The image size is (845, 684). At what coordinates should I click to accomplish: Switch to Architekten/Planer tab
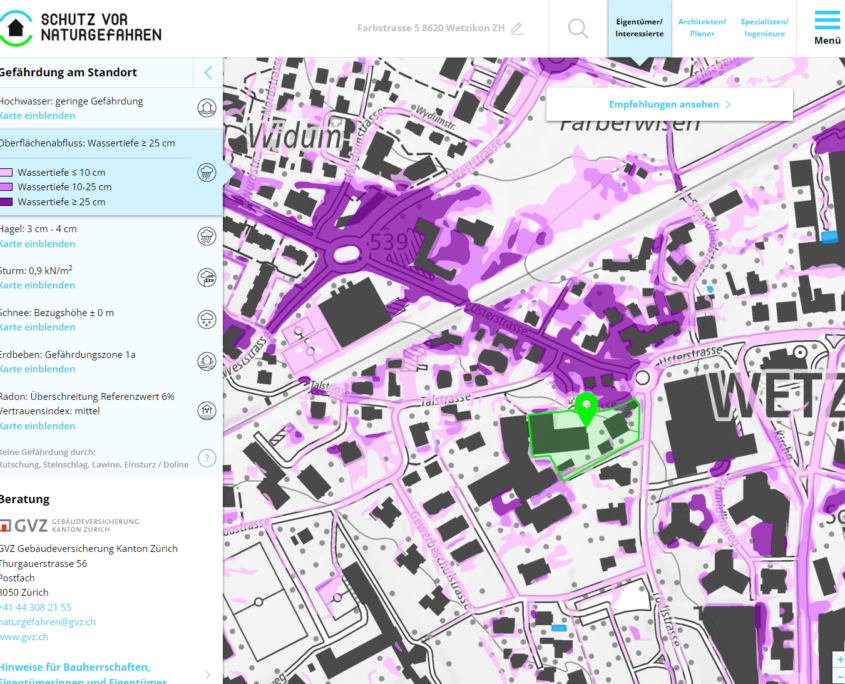pyautogui.click(x=702, y=28)
